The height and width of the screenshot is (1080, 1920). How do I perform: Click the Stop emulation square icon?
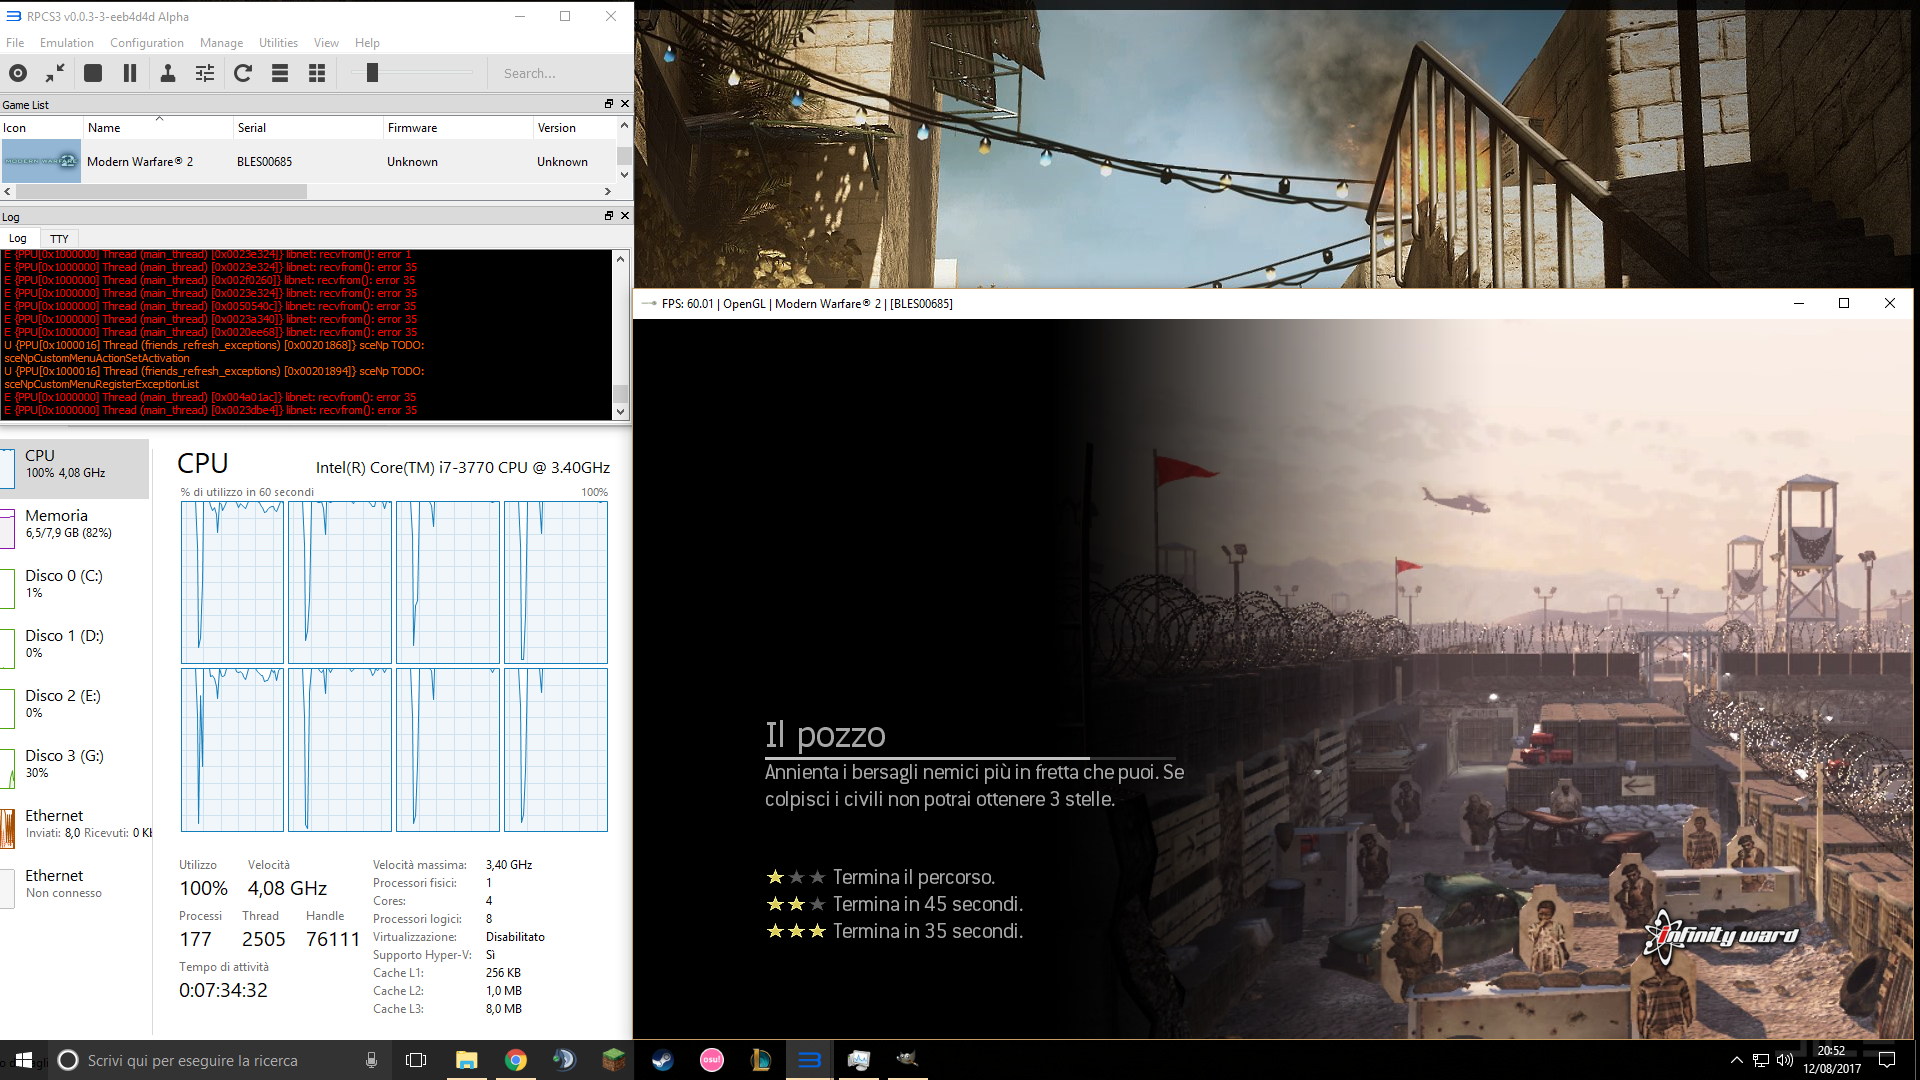[93, 73]
